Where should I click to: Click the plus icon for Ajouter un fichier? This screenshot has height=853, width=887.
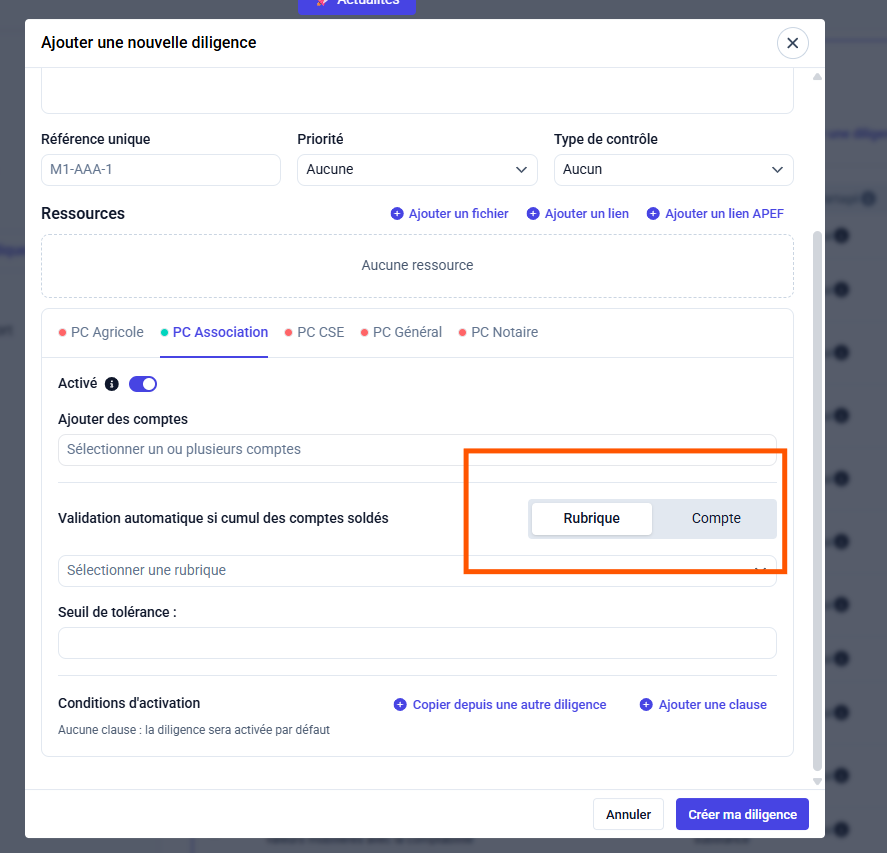point(397,214)
